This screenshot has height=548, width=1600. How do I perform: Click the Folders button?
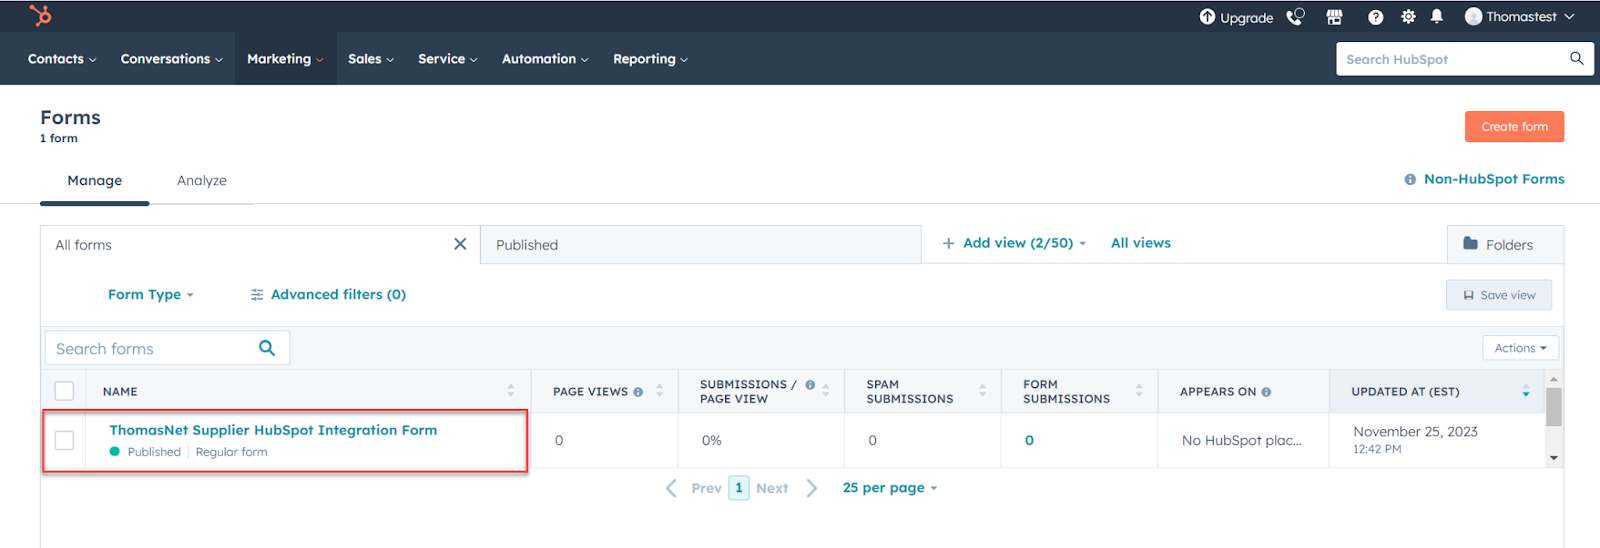[1505, 245]
